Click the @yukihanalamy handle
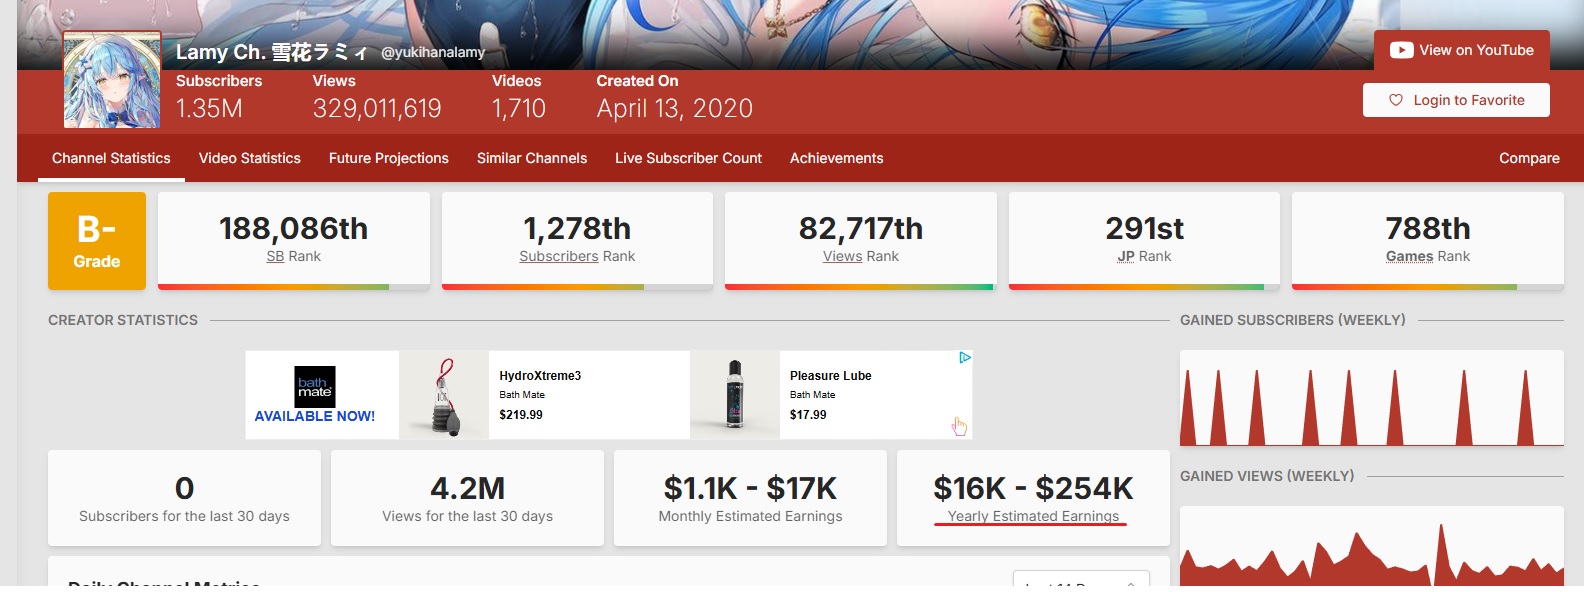Screen dimensions: 1584x592 point(433,52)
